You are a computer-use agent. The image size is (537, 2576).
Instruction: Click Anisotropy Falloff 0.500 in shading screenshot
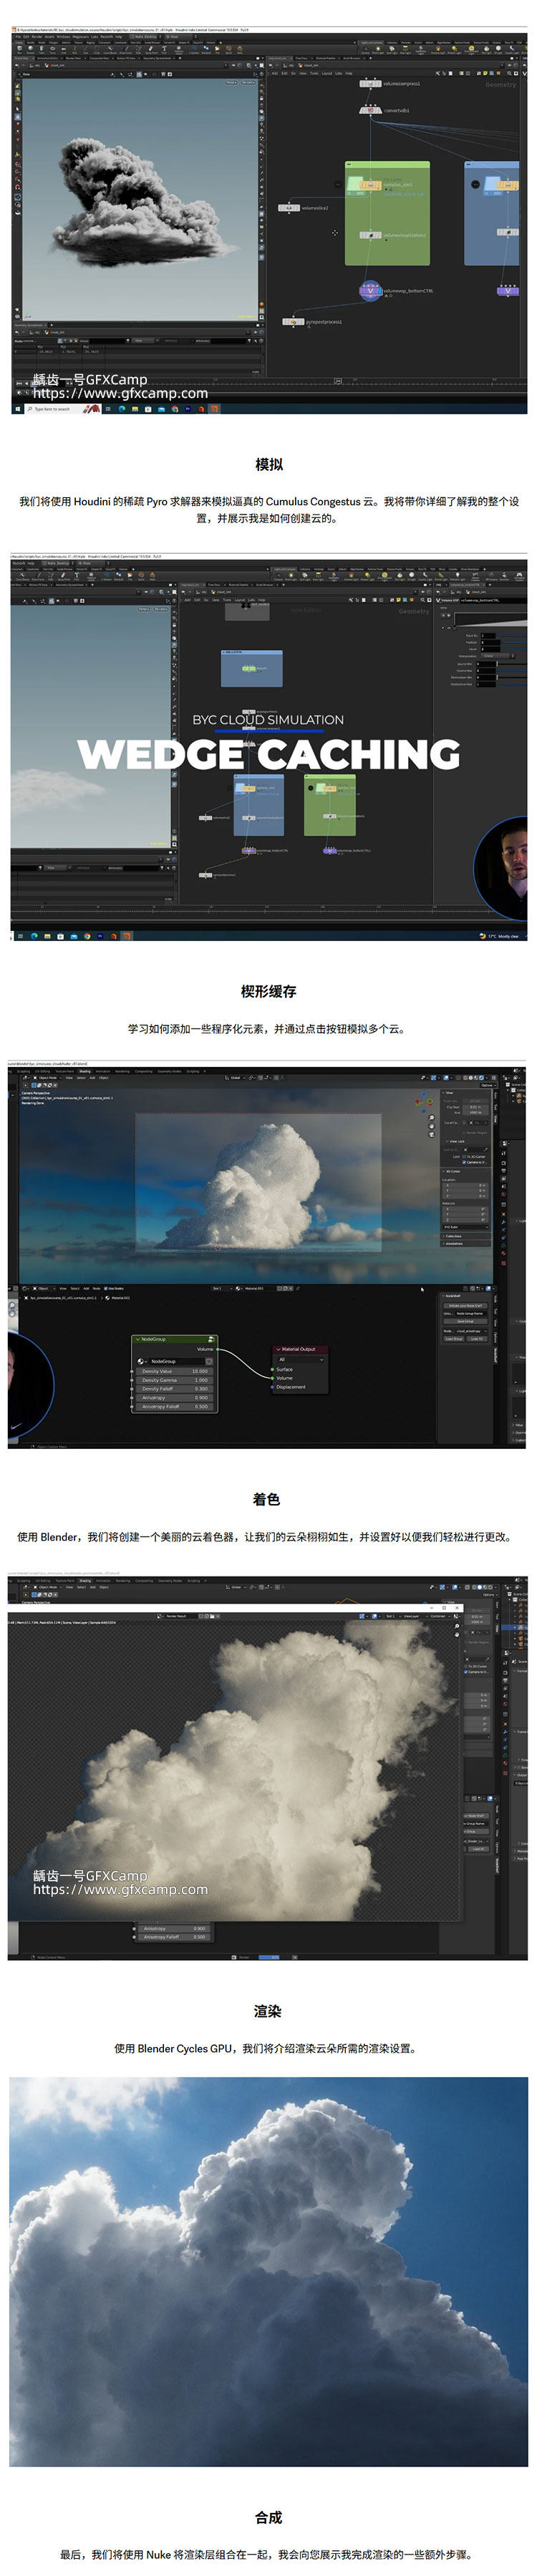tap(175, 1407)
